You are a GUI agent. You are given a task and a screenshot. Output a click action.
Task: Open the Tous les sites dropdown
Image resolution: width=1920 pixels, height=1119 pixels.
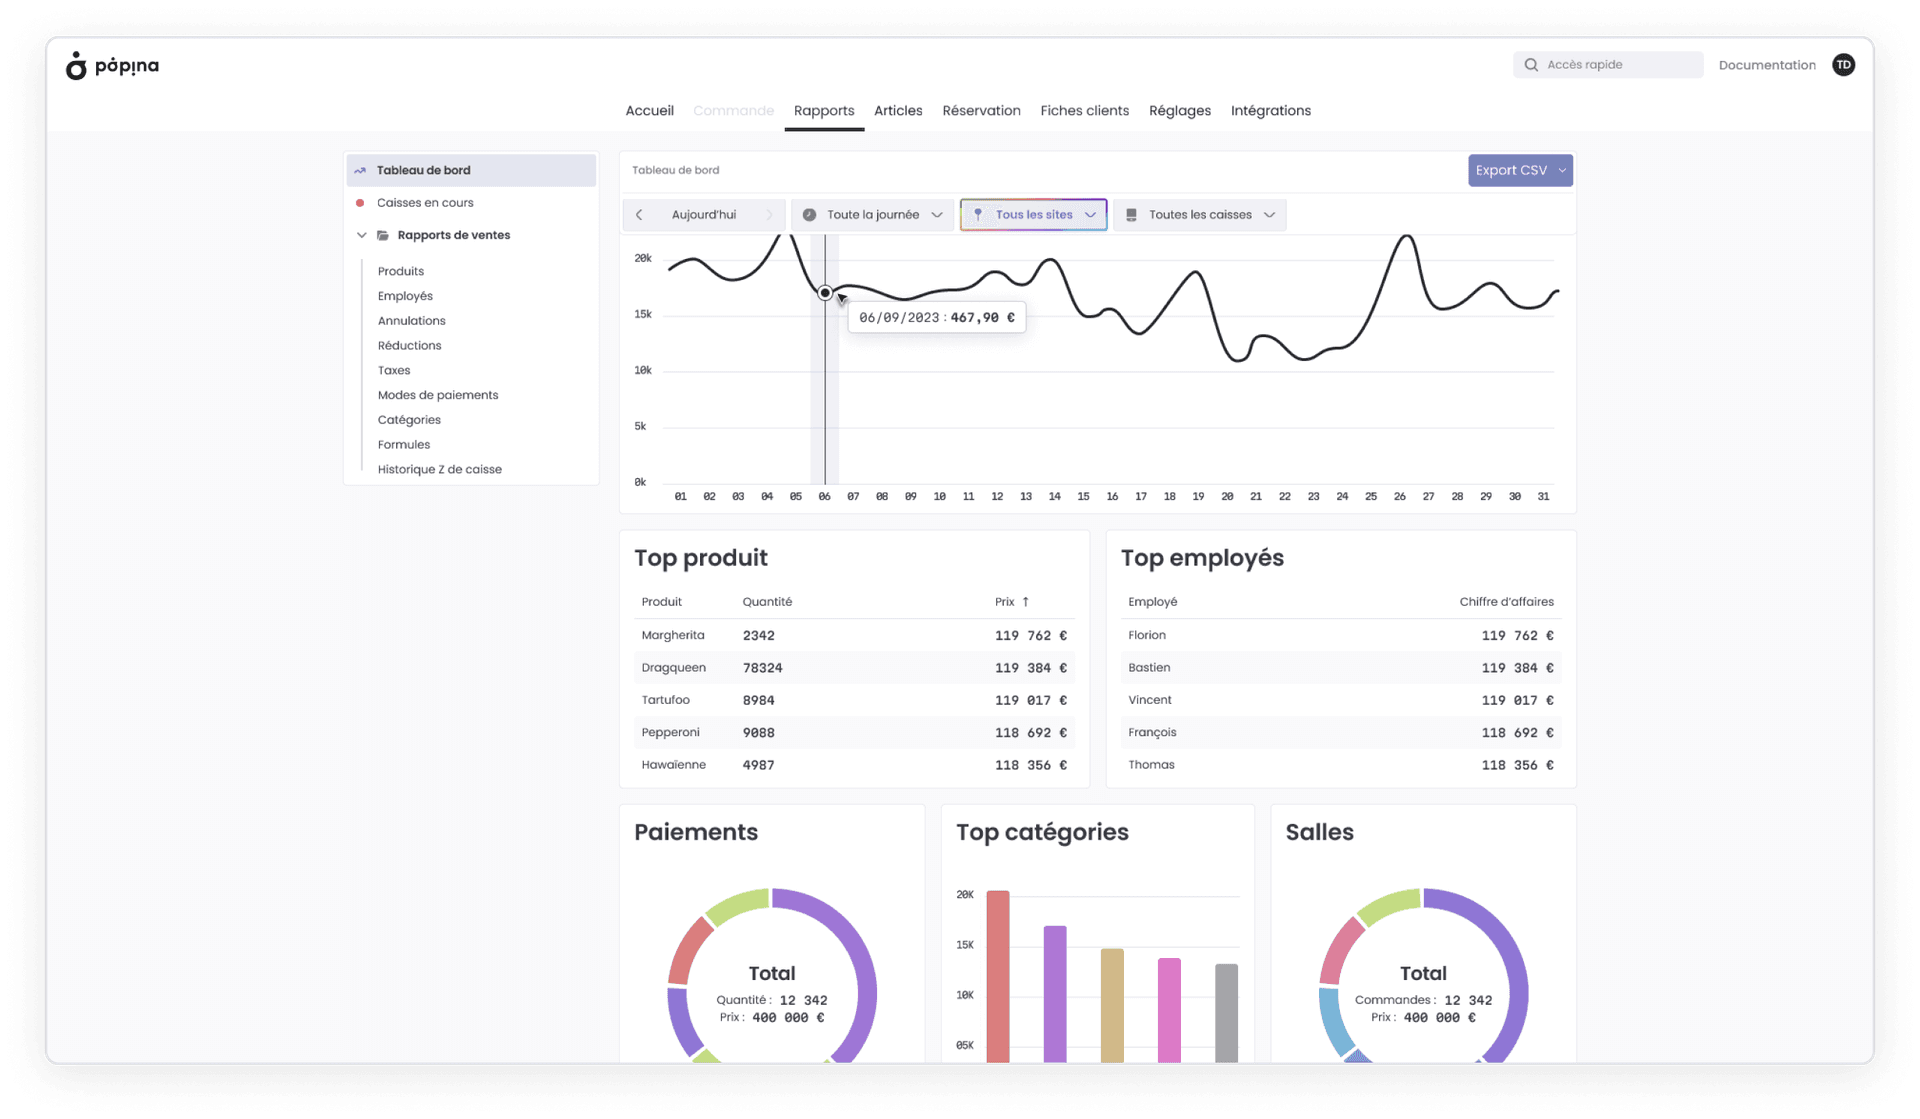(1033, 215)
